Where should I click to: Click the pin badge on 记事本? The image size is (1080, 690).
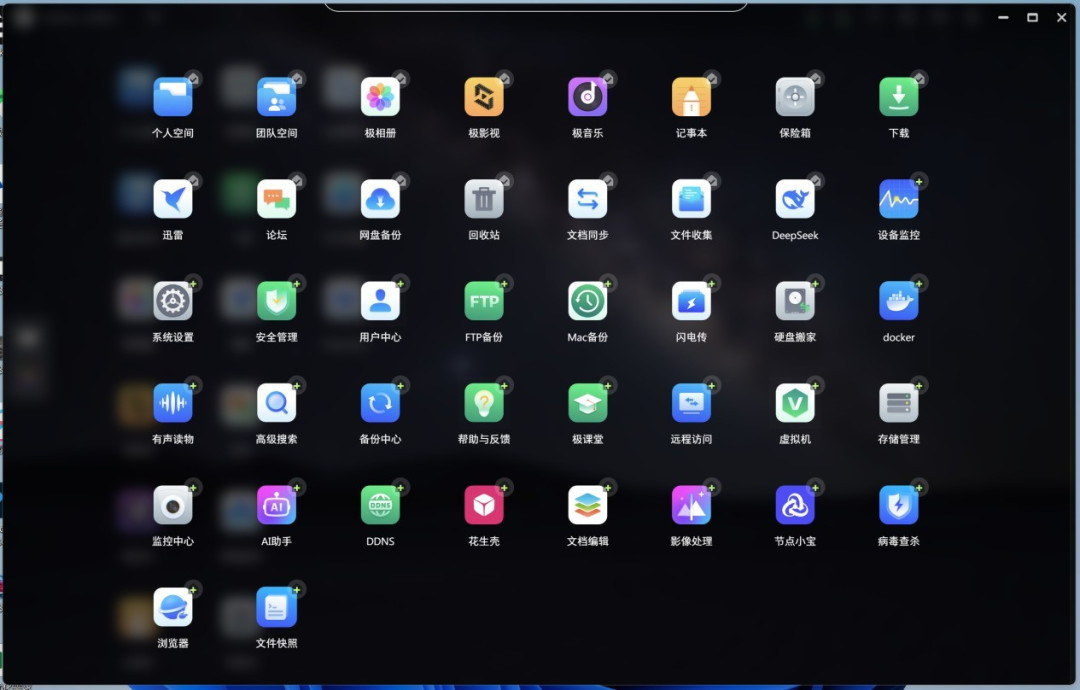click(712, 79)
